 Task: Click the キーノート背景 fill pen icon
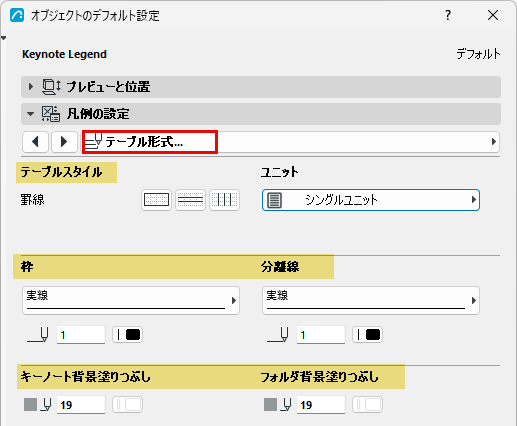[46, 405]
